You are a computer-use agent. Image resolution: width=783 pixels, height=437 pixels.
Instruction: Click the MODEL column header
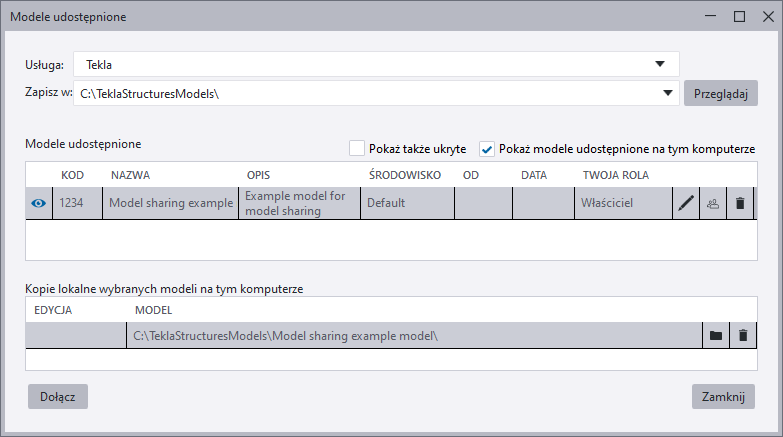click(153, 310)
